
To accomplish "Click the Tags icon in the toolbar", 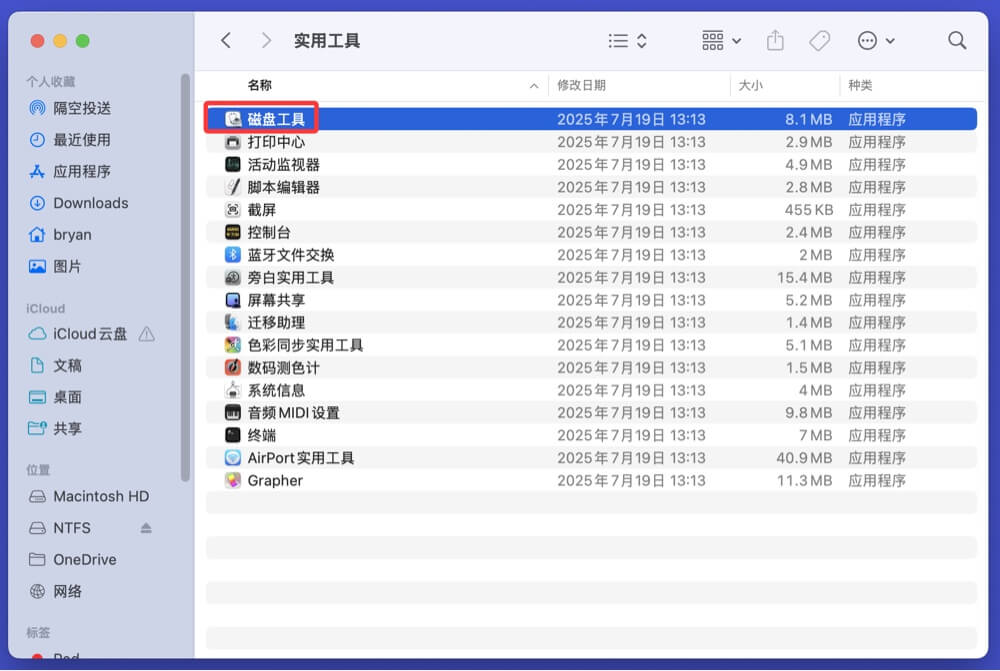I will (x=820, y=40).
